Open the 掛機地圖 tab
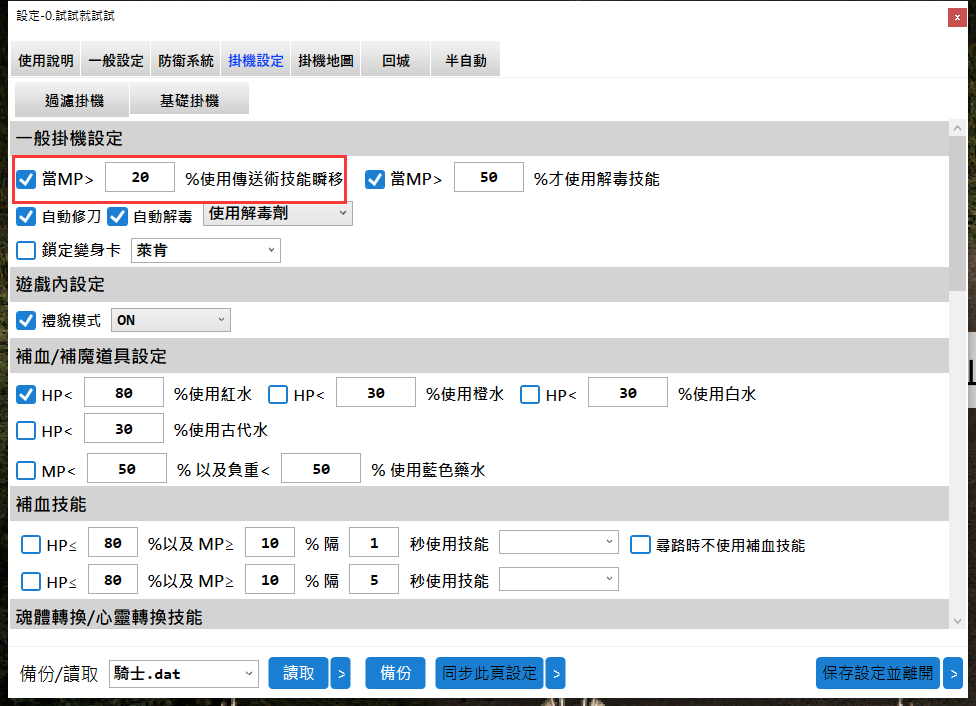 pyautogui.click(x=325, y=61)
